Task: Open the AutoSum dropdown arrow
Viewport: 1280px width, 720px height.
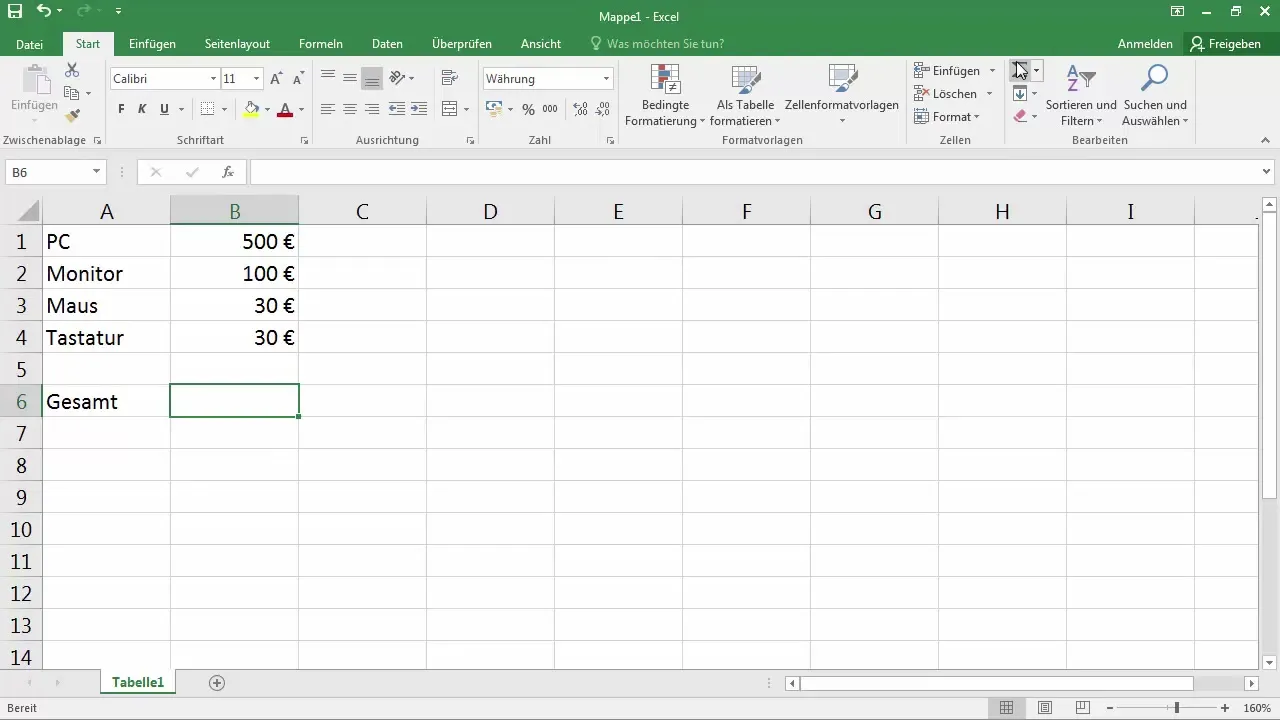Action: (x=1037, y=70)
